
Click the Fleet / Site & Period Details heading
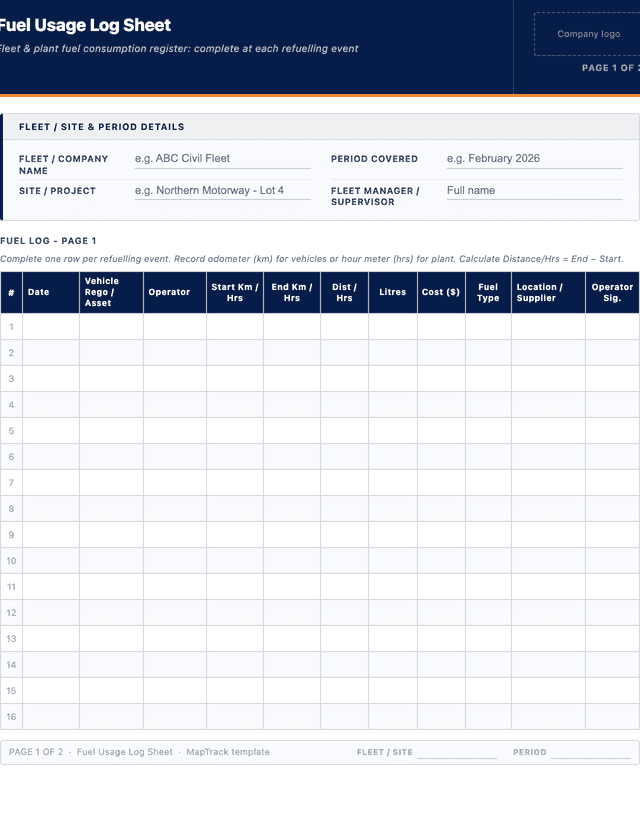tap(101, 127)
